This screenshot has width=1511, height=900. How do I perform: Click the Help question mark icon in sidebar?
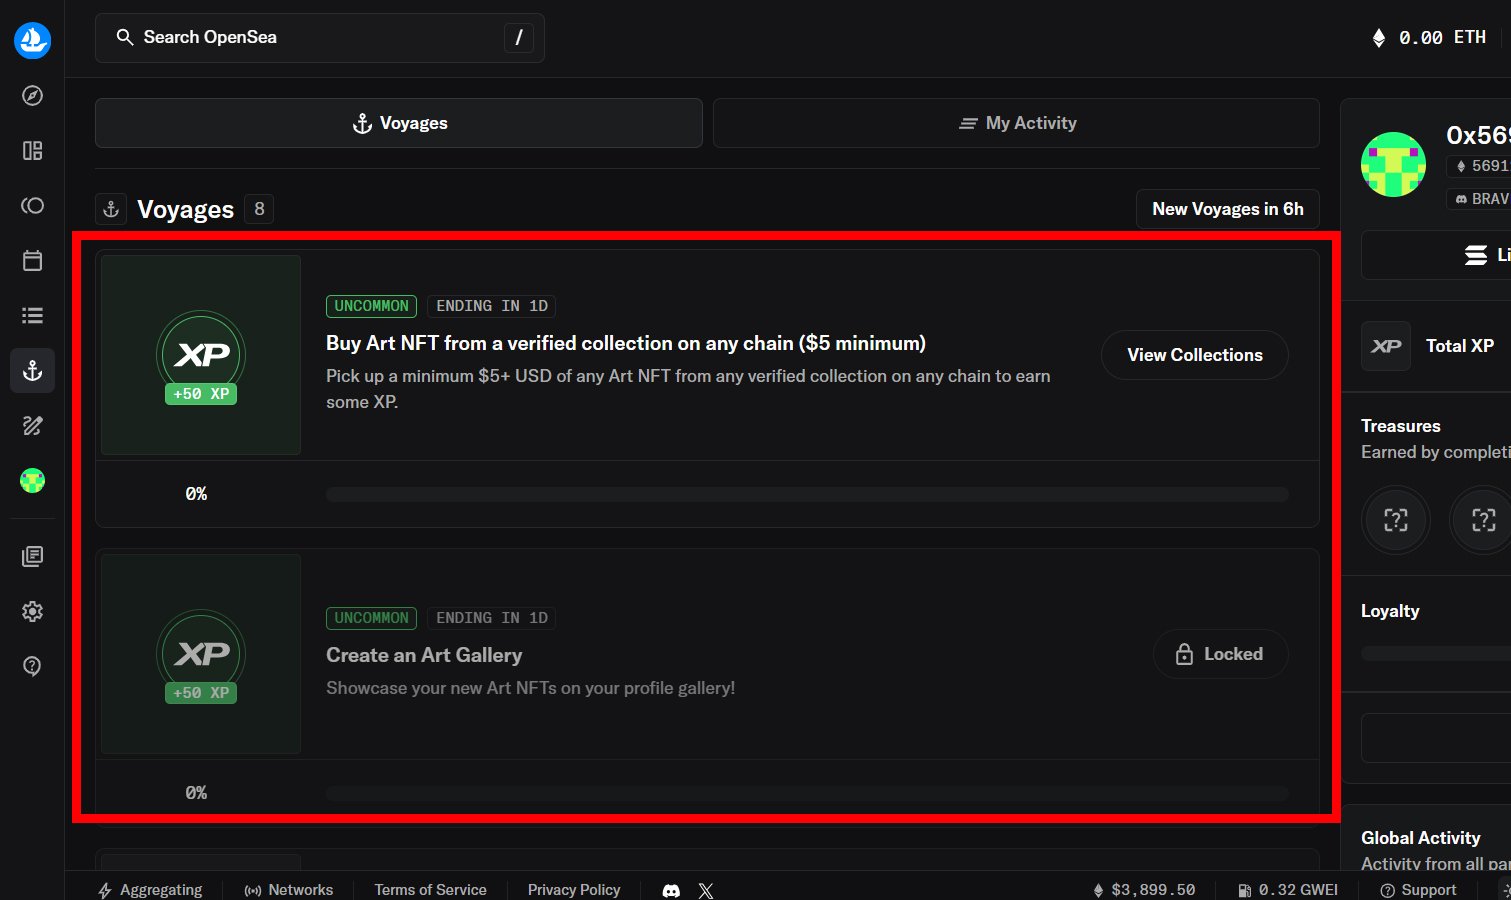click(32, 666)
